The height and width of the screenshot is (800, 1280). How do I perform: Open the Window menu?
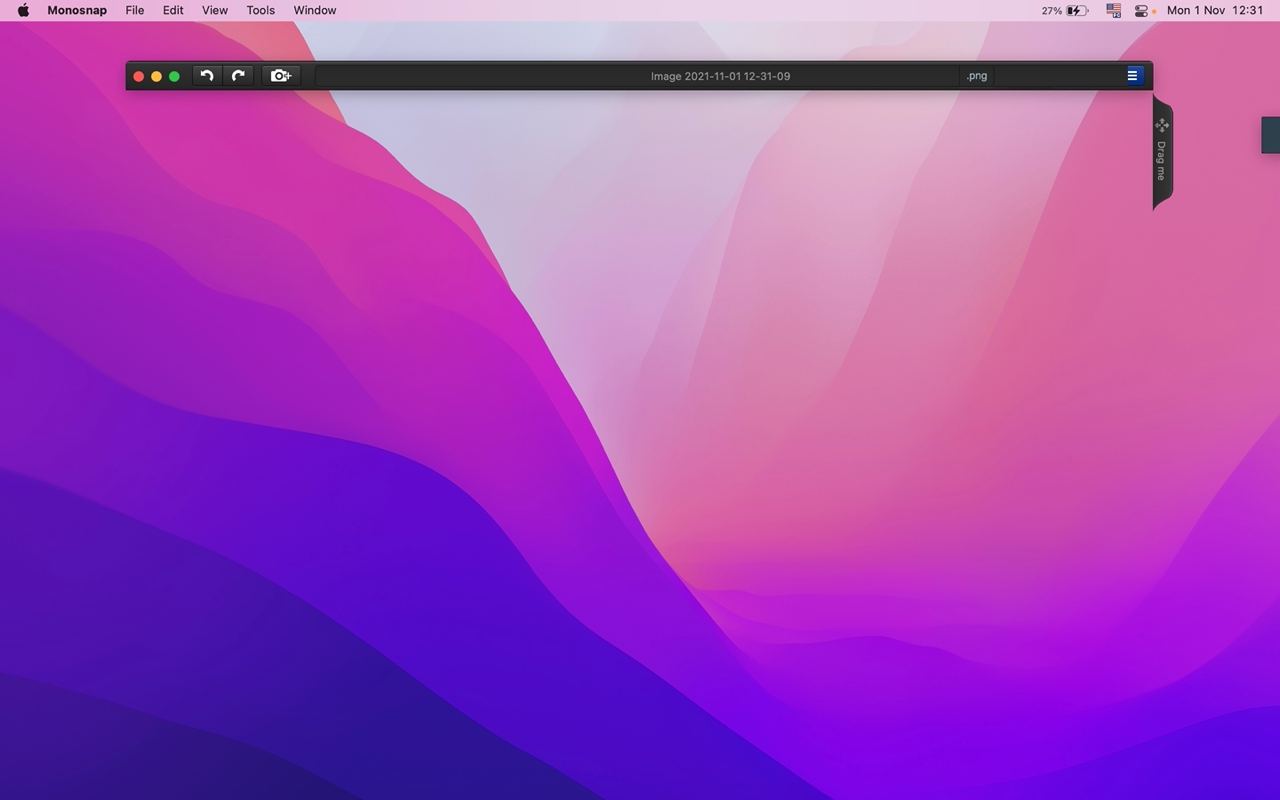pos(315,10)
